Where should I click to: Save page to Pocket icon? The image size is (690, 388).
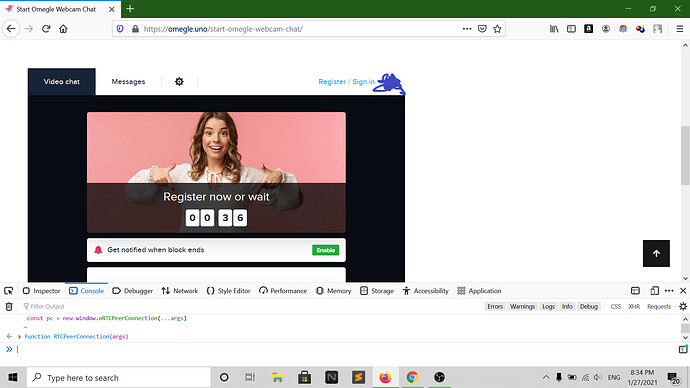[x=482, y=29]
